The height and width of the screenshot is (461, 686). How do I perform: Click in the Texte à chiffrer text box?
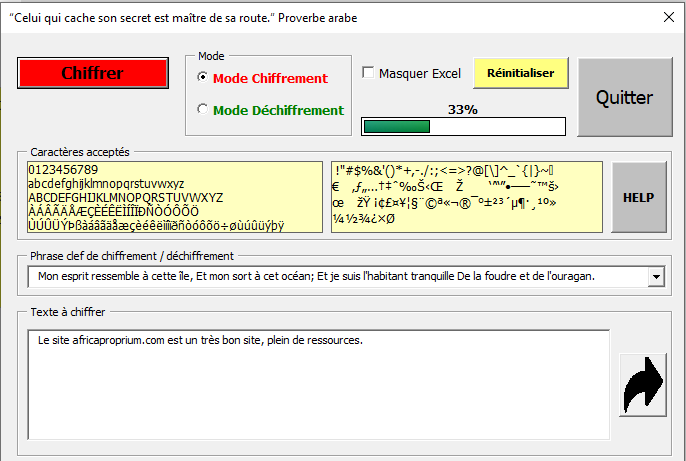(318, 384)
